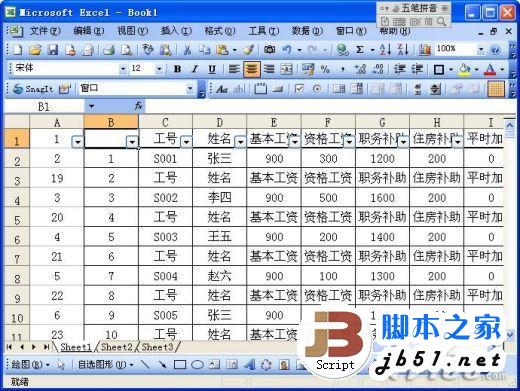
Task: Run the spelling check icon
Action: coord(148,50)
